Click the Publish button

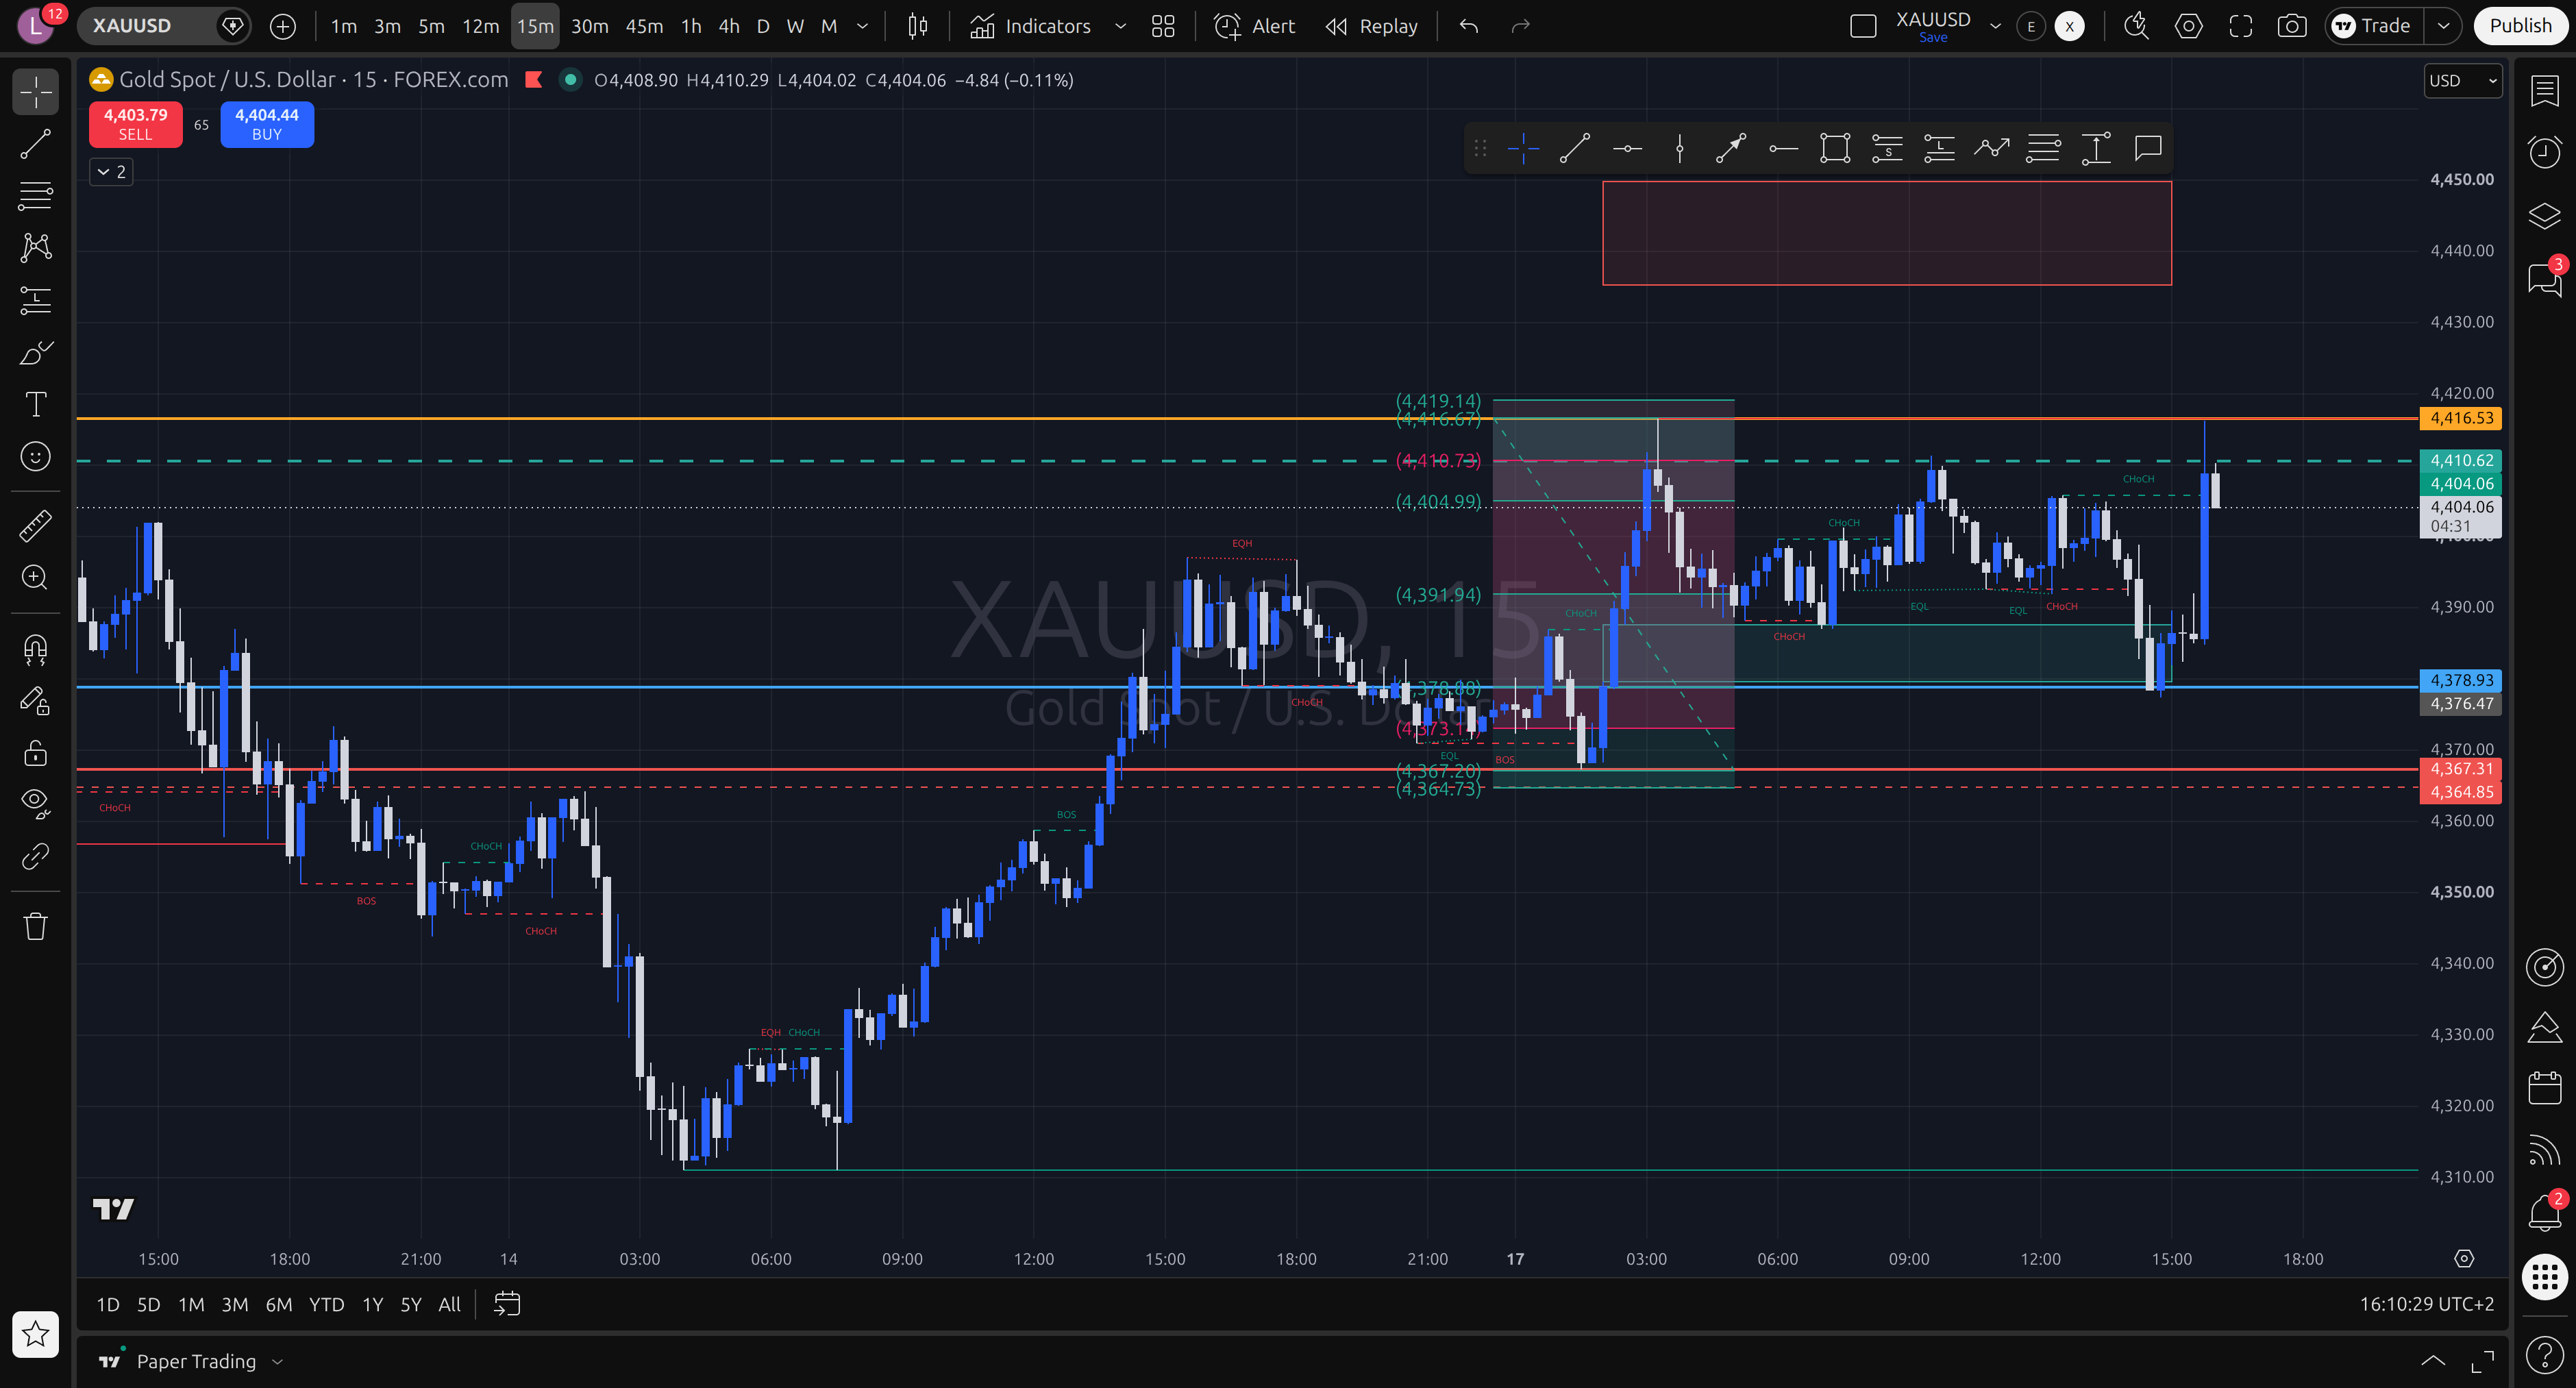coord(2520,26)
